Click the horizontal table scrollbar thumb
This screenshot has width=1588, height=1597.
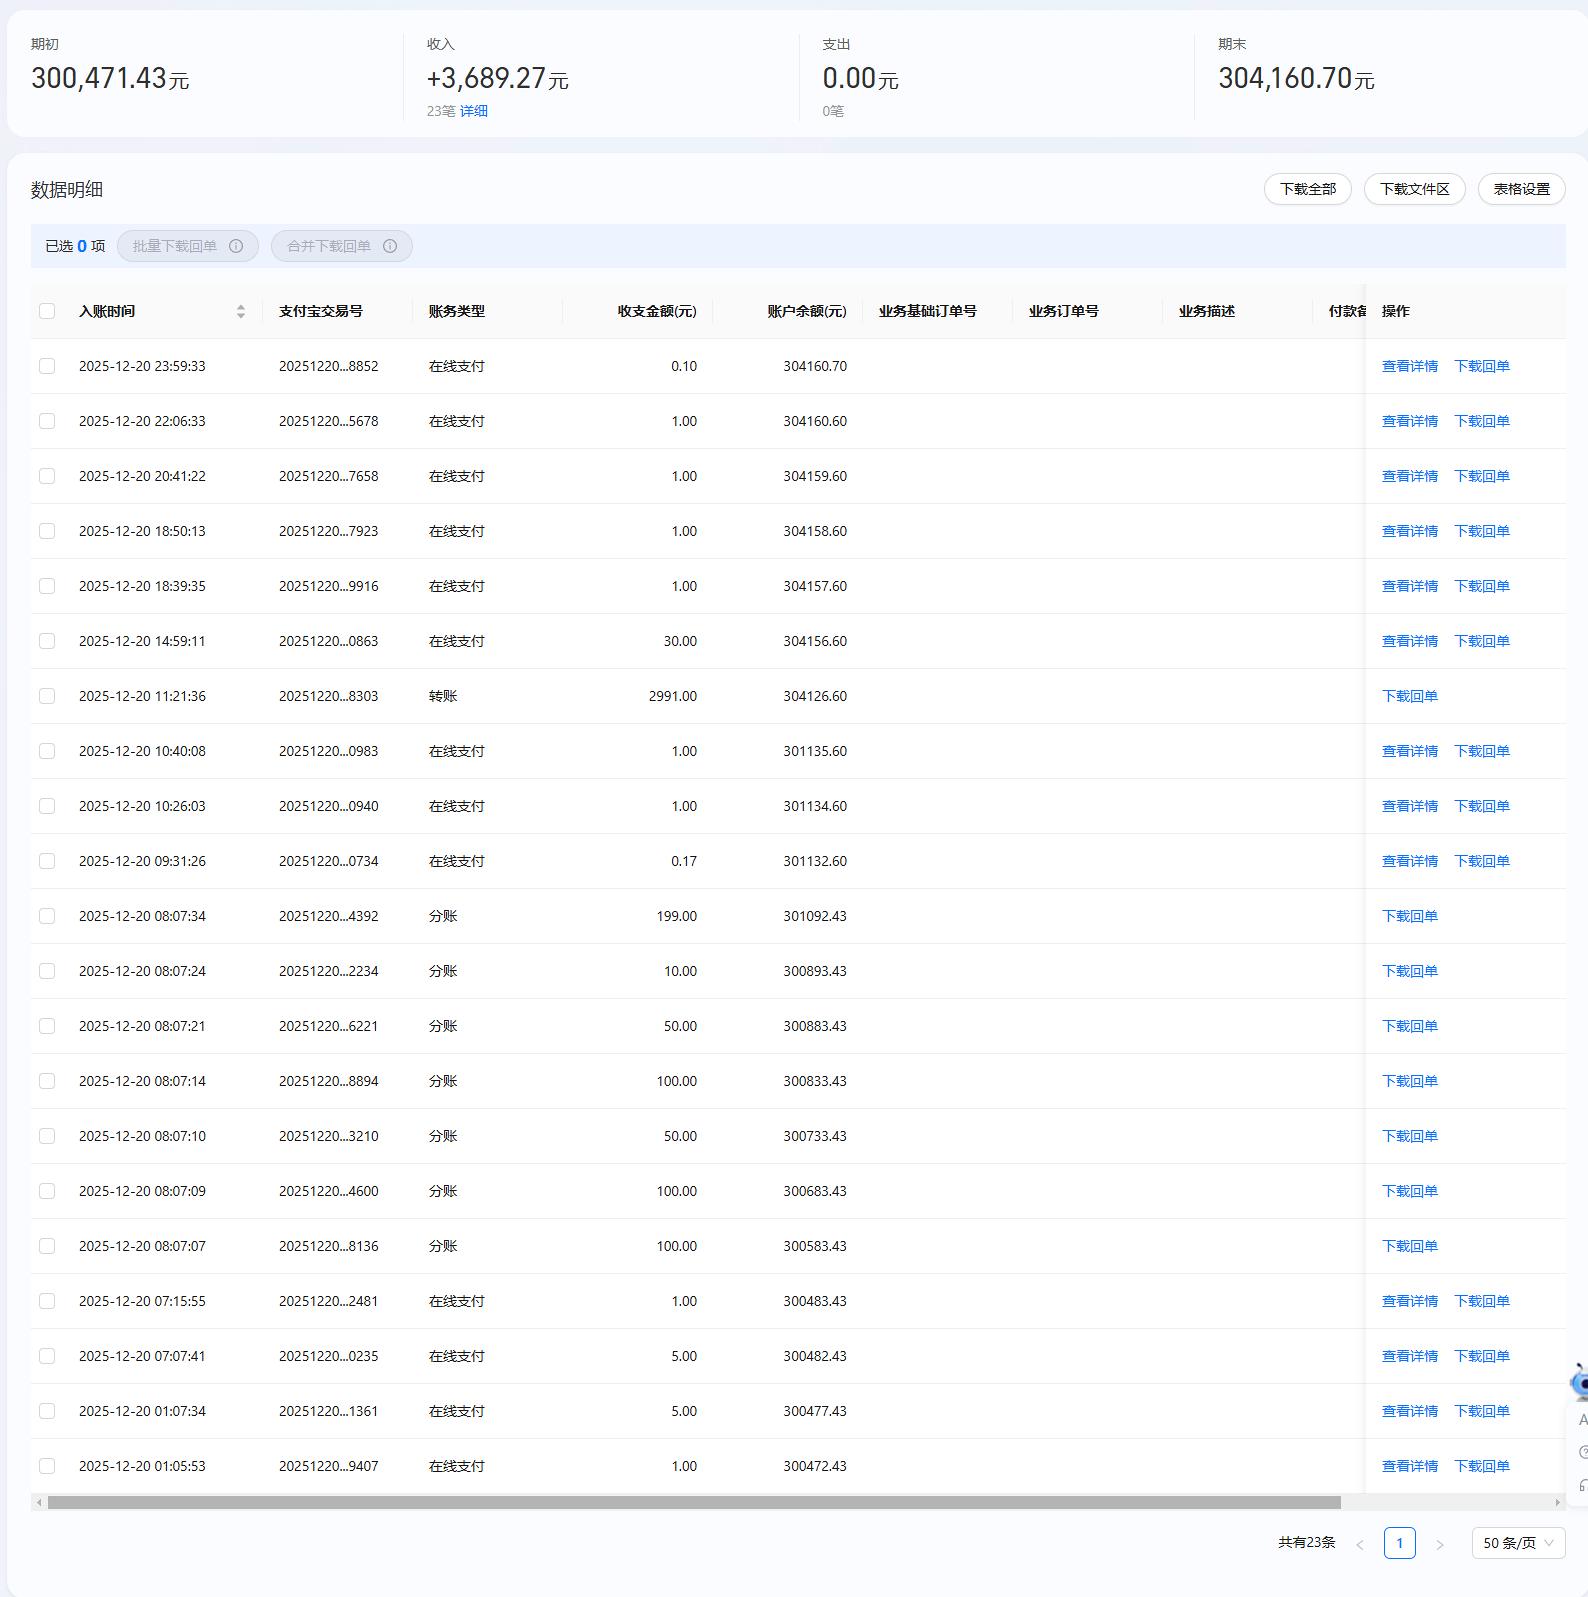click(x=694, y=1502)
